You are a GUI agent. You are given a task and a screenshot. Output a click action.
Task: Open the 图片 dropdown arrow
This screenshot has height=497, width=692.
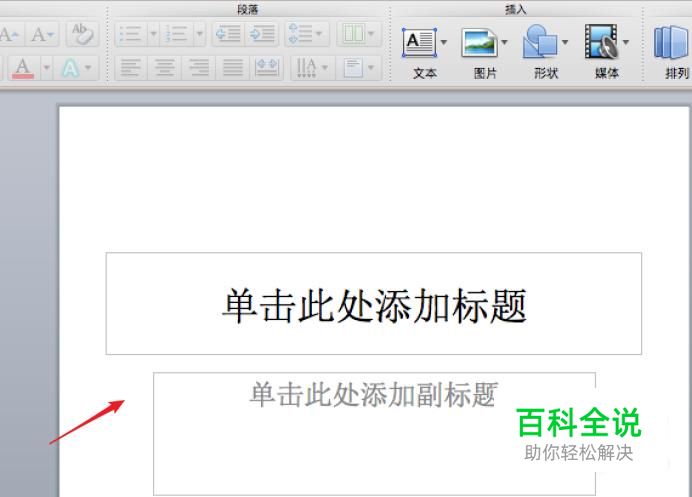coord(504,42)
